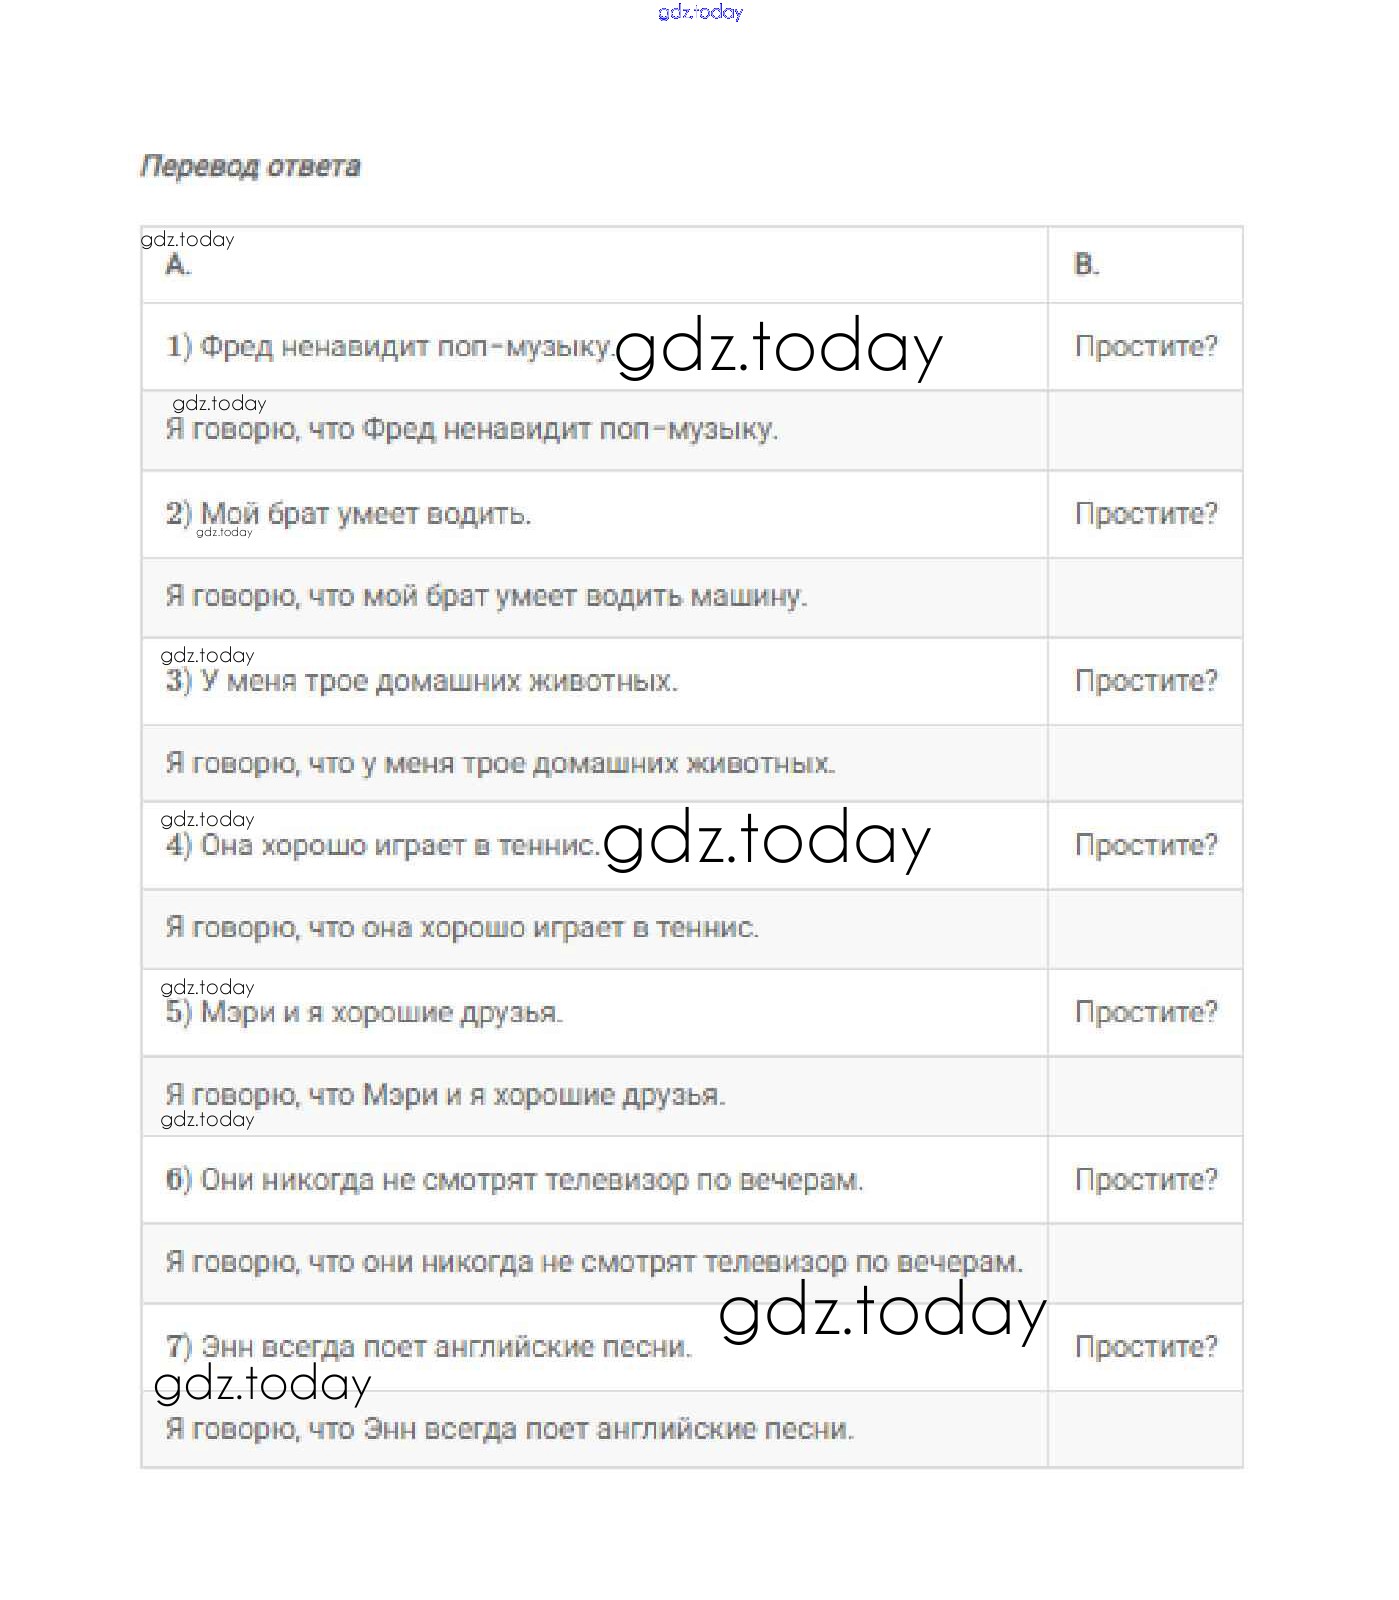This screenshot has width=1399, height=1600.
Task: Click "Простите?" in the tennis sentence row
Action: tap(1146, 846)
